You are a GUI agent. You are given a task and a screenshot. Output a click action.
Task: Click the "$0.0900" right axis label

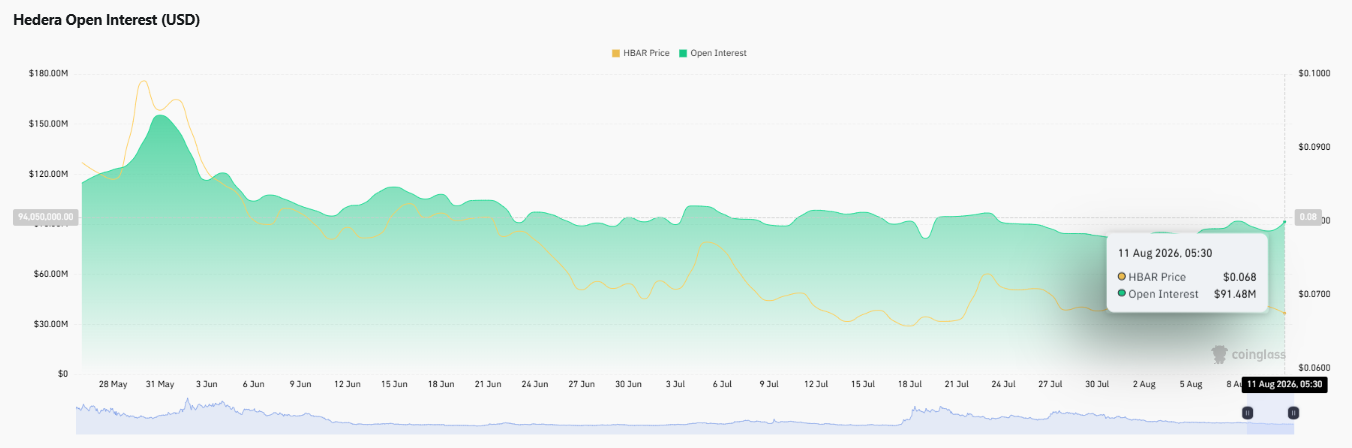pos(1314,147)
